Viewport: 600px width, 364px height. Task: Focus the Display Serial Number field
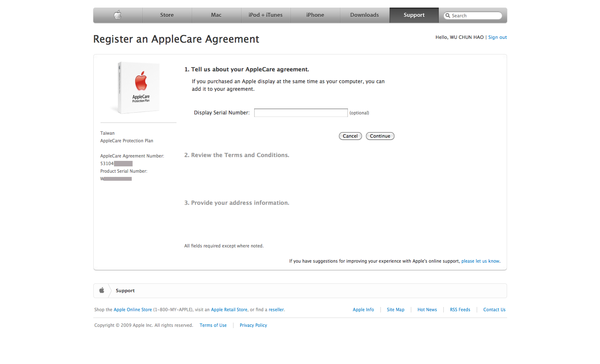[x=301, y=113]
